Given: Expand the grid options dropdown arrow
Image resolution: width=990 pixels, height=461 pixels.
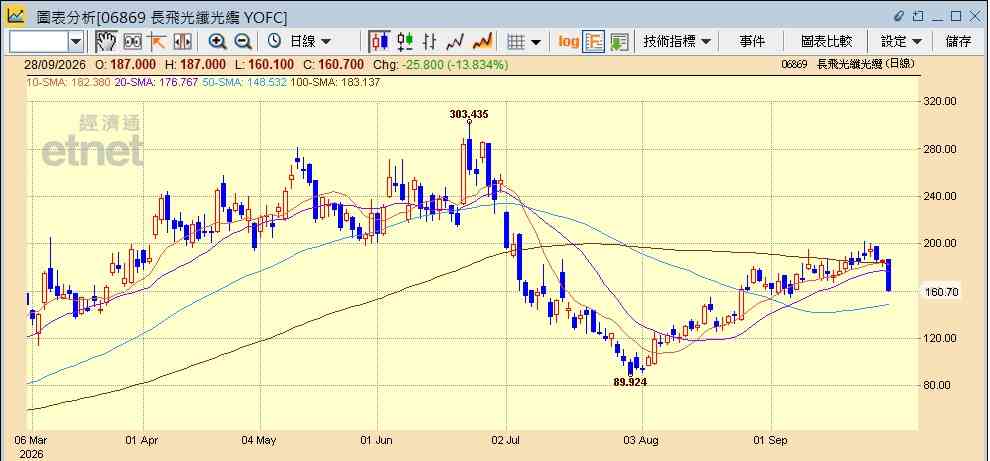Looking at the screenshot, I should 536,42.
